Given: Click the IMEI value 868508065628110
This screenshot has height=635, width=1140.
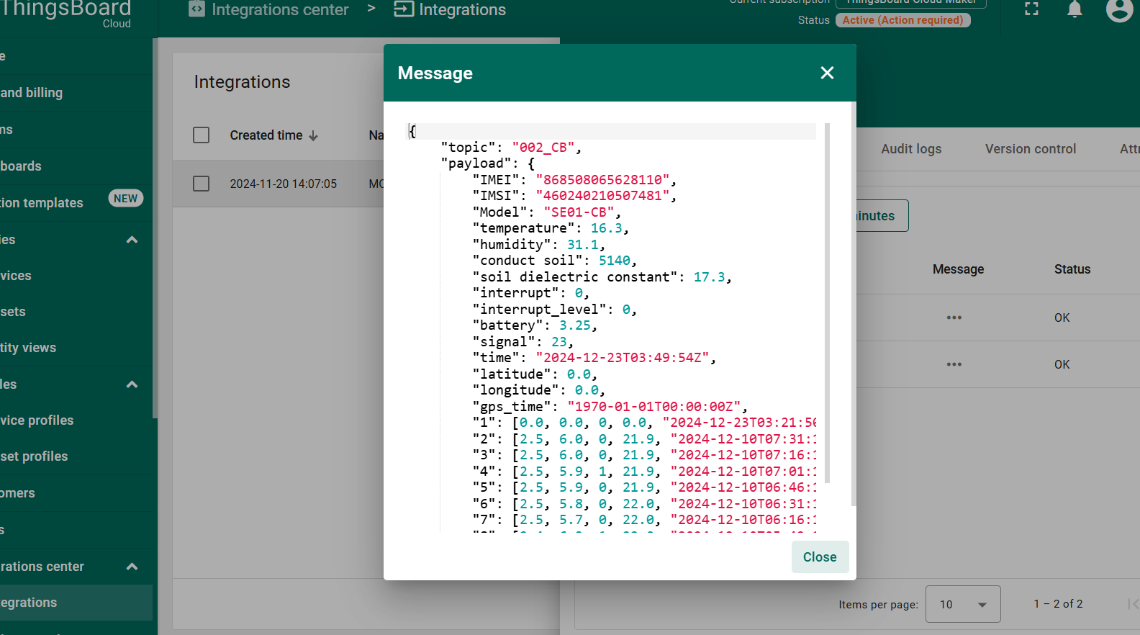Looking at the screenshot, I should (602, 180).
